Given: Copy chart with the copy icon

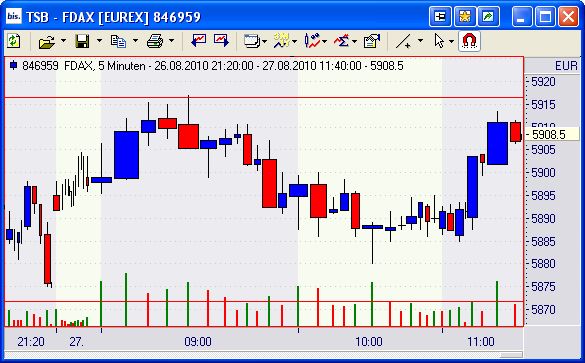Looking at the screenshot, I should click(x=118, y=41).
